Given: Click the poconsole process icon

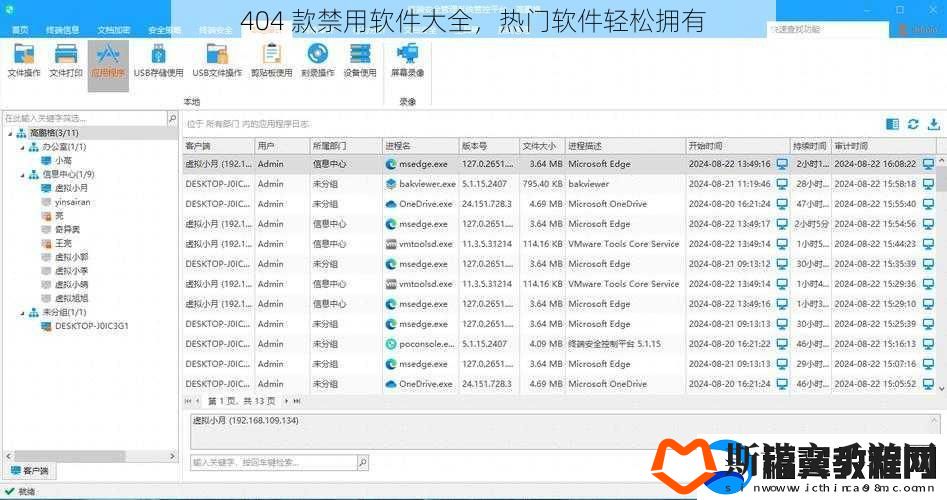Looking at the screenshot, I should pyautogui.click(x=391, y=344).
